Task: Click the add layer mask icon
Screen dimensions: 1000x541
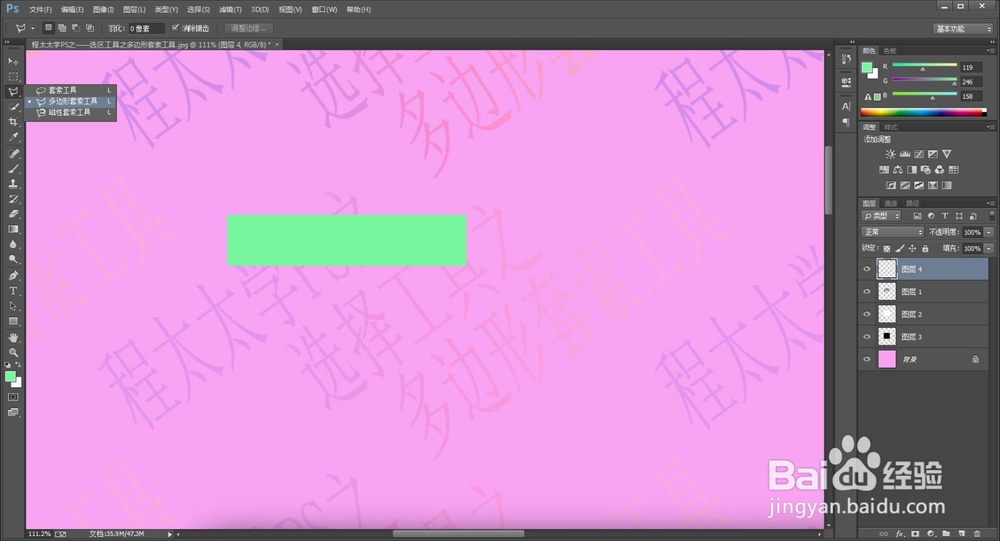Action: [x=915, y=533]
